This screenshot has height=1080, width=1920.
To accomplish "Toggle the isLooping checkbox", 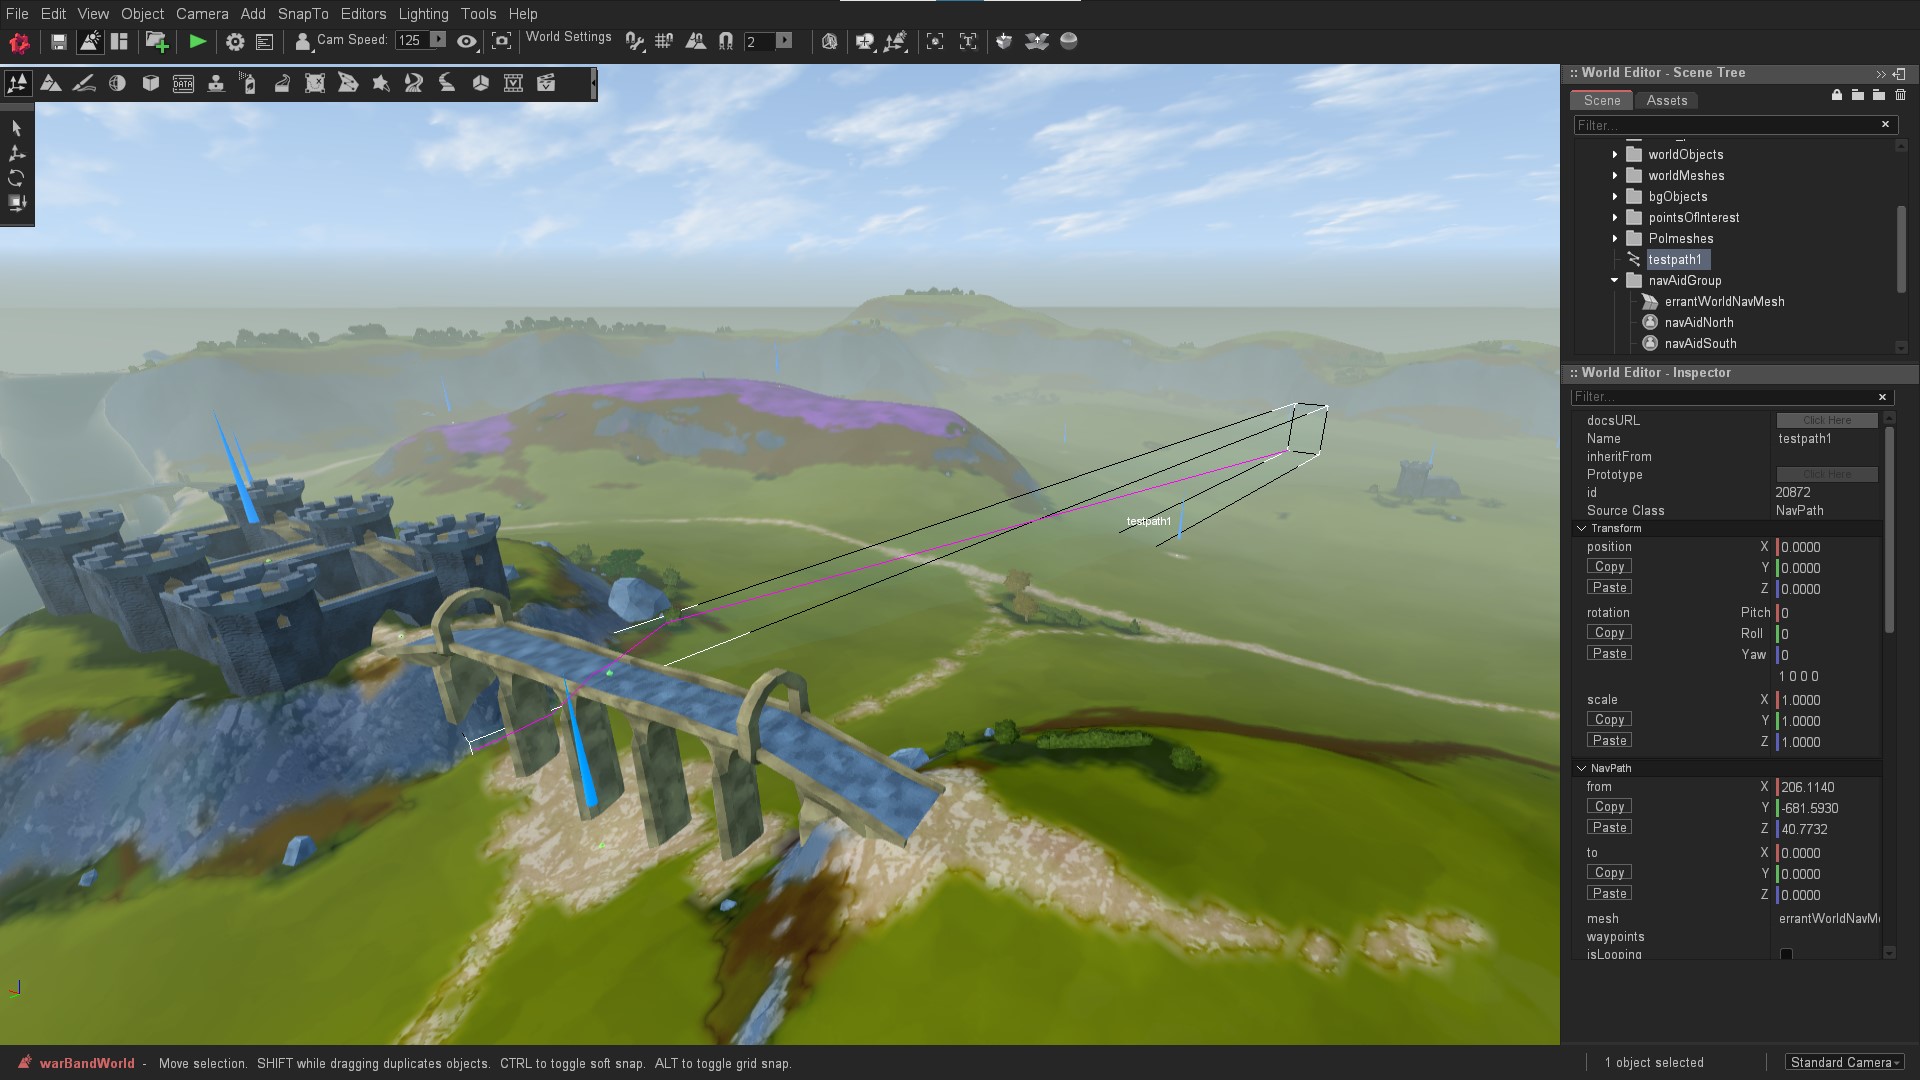I will coord(1786,954).
